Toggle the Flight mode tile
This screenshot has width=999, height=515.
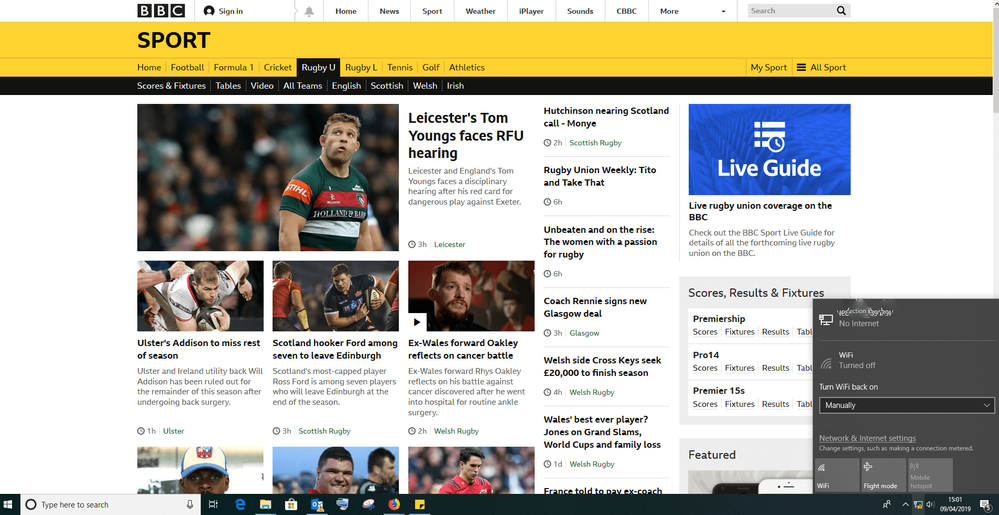tap(881, 475)
